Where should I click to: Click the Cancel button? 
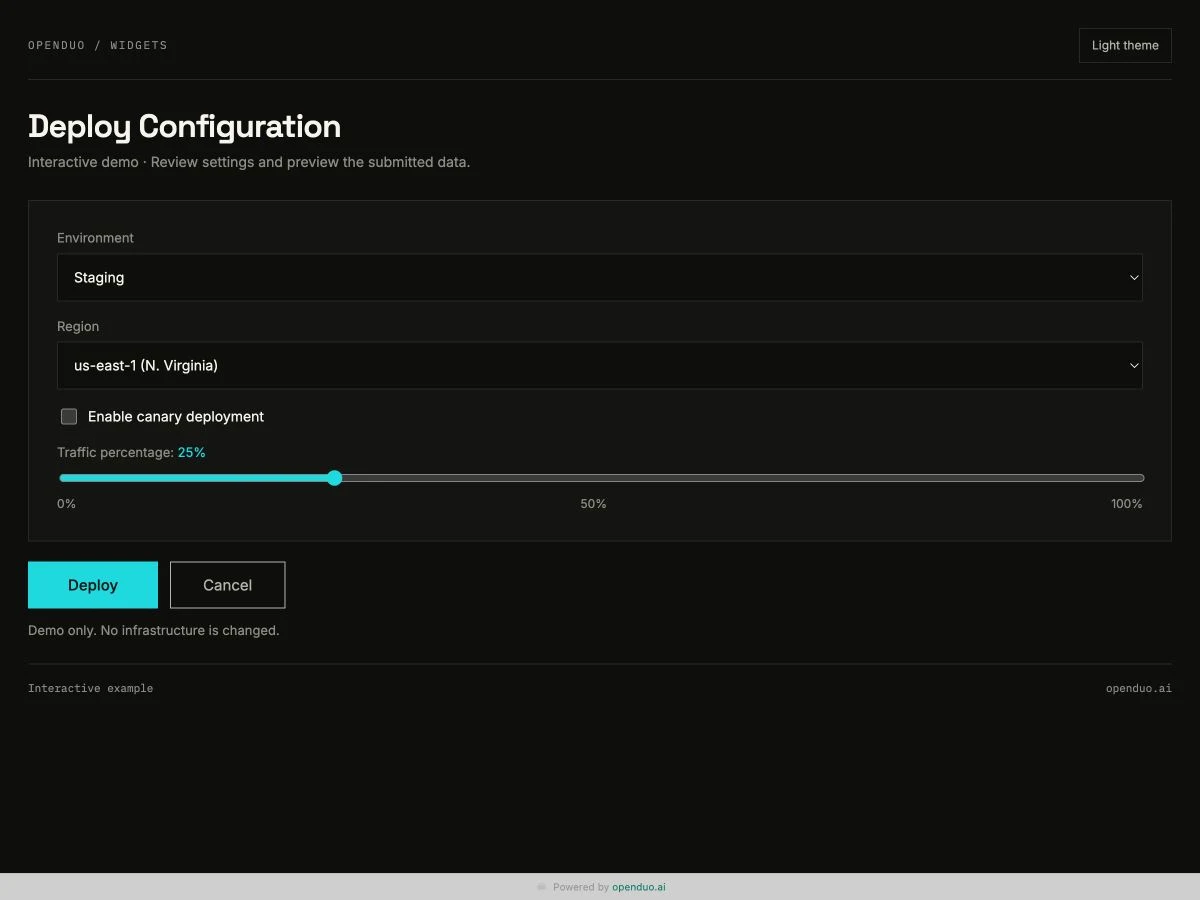click(227, 585)
